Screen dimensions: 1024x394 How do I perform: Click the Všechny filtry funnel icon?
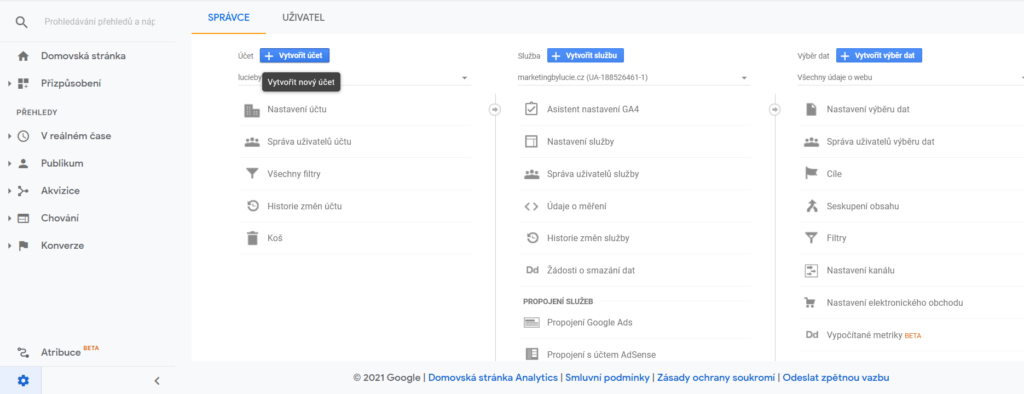coord(252,174)
